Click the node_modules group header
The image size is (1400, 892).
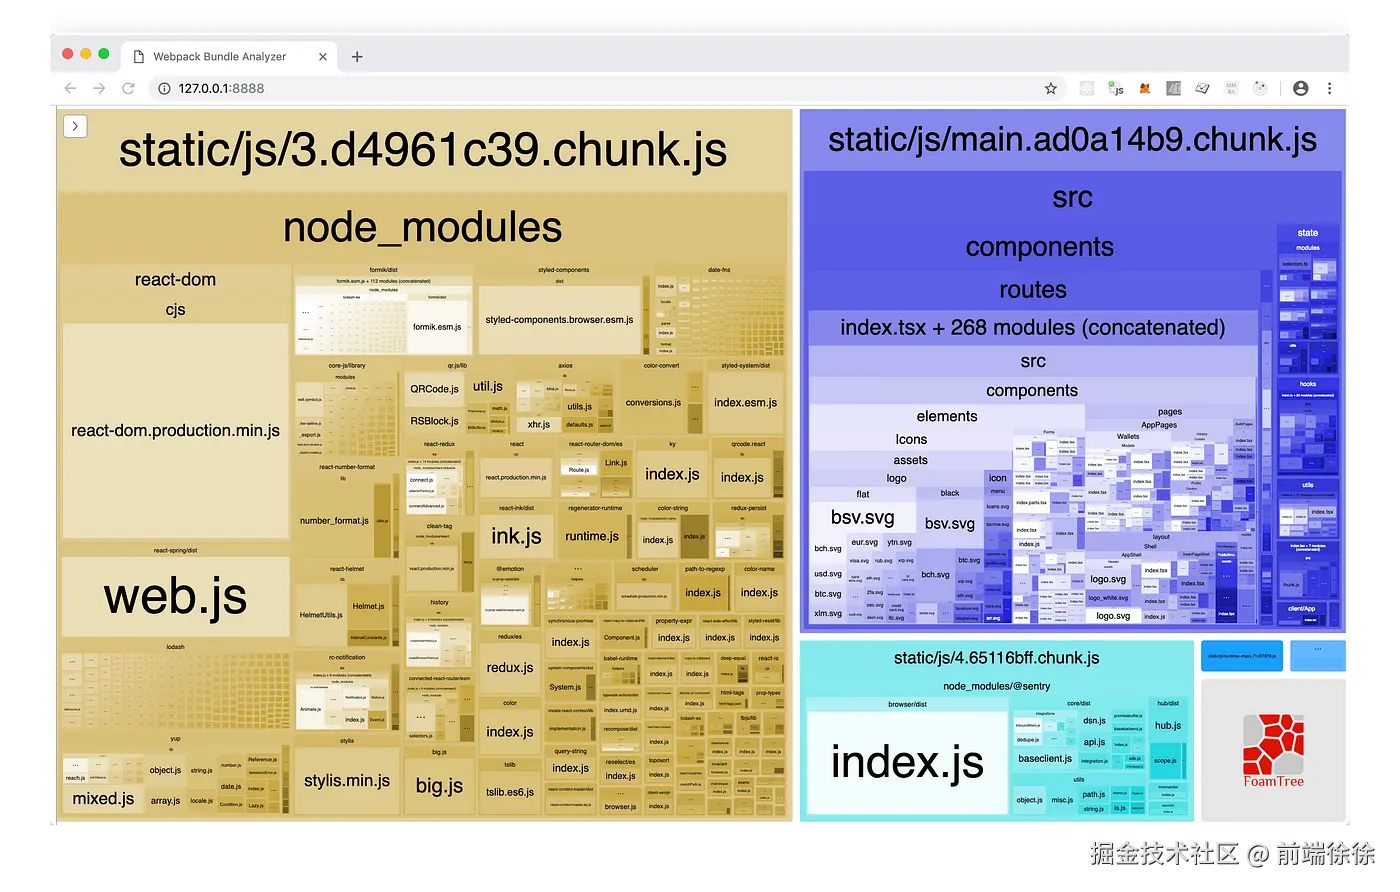click(x=423, y=227)
